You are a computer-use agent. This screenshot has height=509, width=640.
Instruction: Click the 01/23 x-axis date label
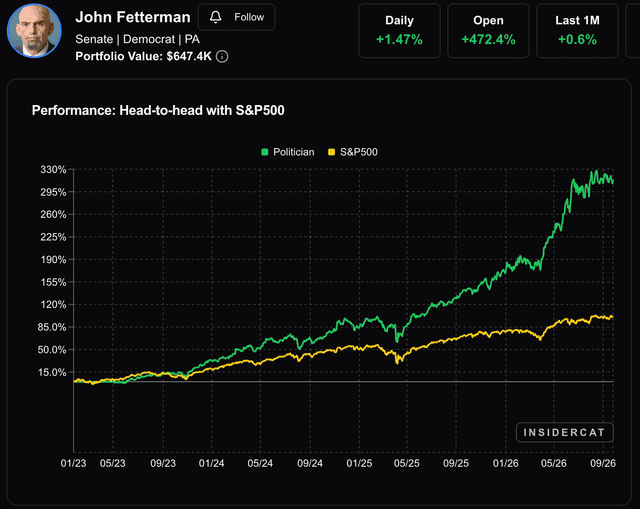coord(73,463)
